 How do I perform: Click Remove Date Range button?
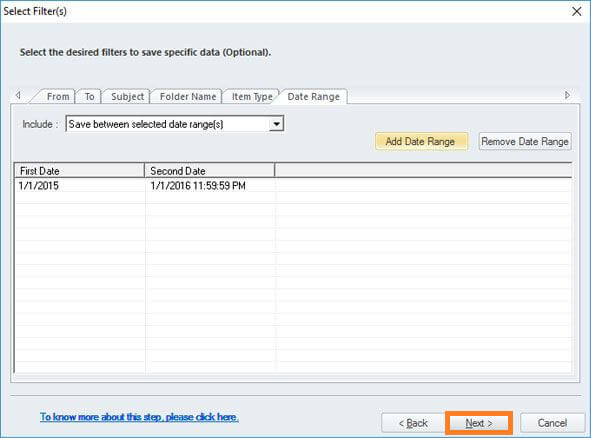[525, 141]
